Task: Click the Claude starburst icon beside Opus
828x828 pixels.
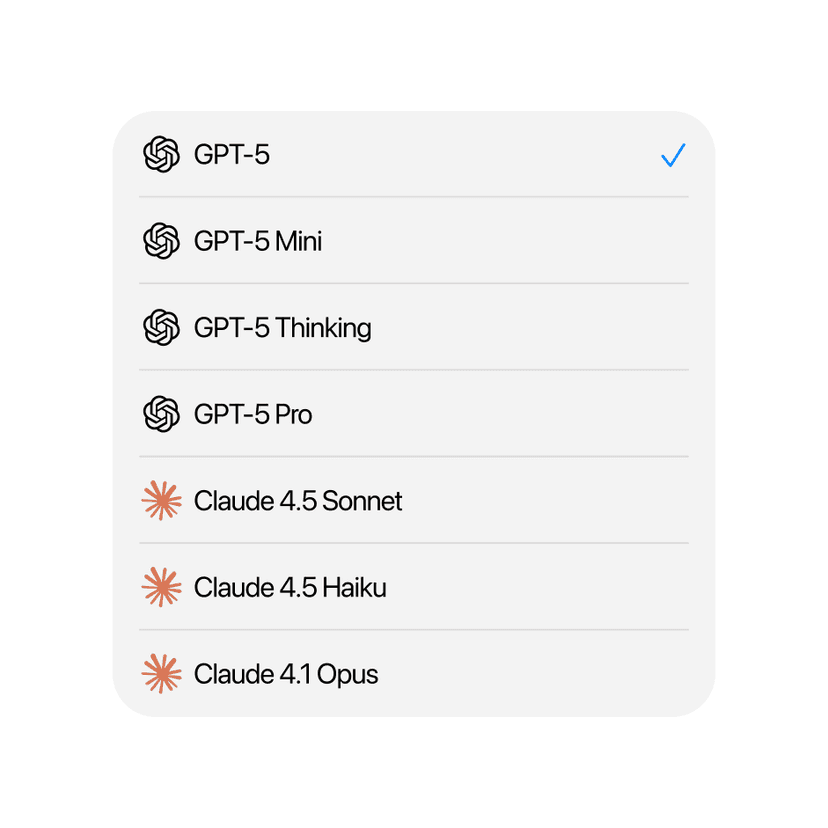Action: 161,674
